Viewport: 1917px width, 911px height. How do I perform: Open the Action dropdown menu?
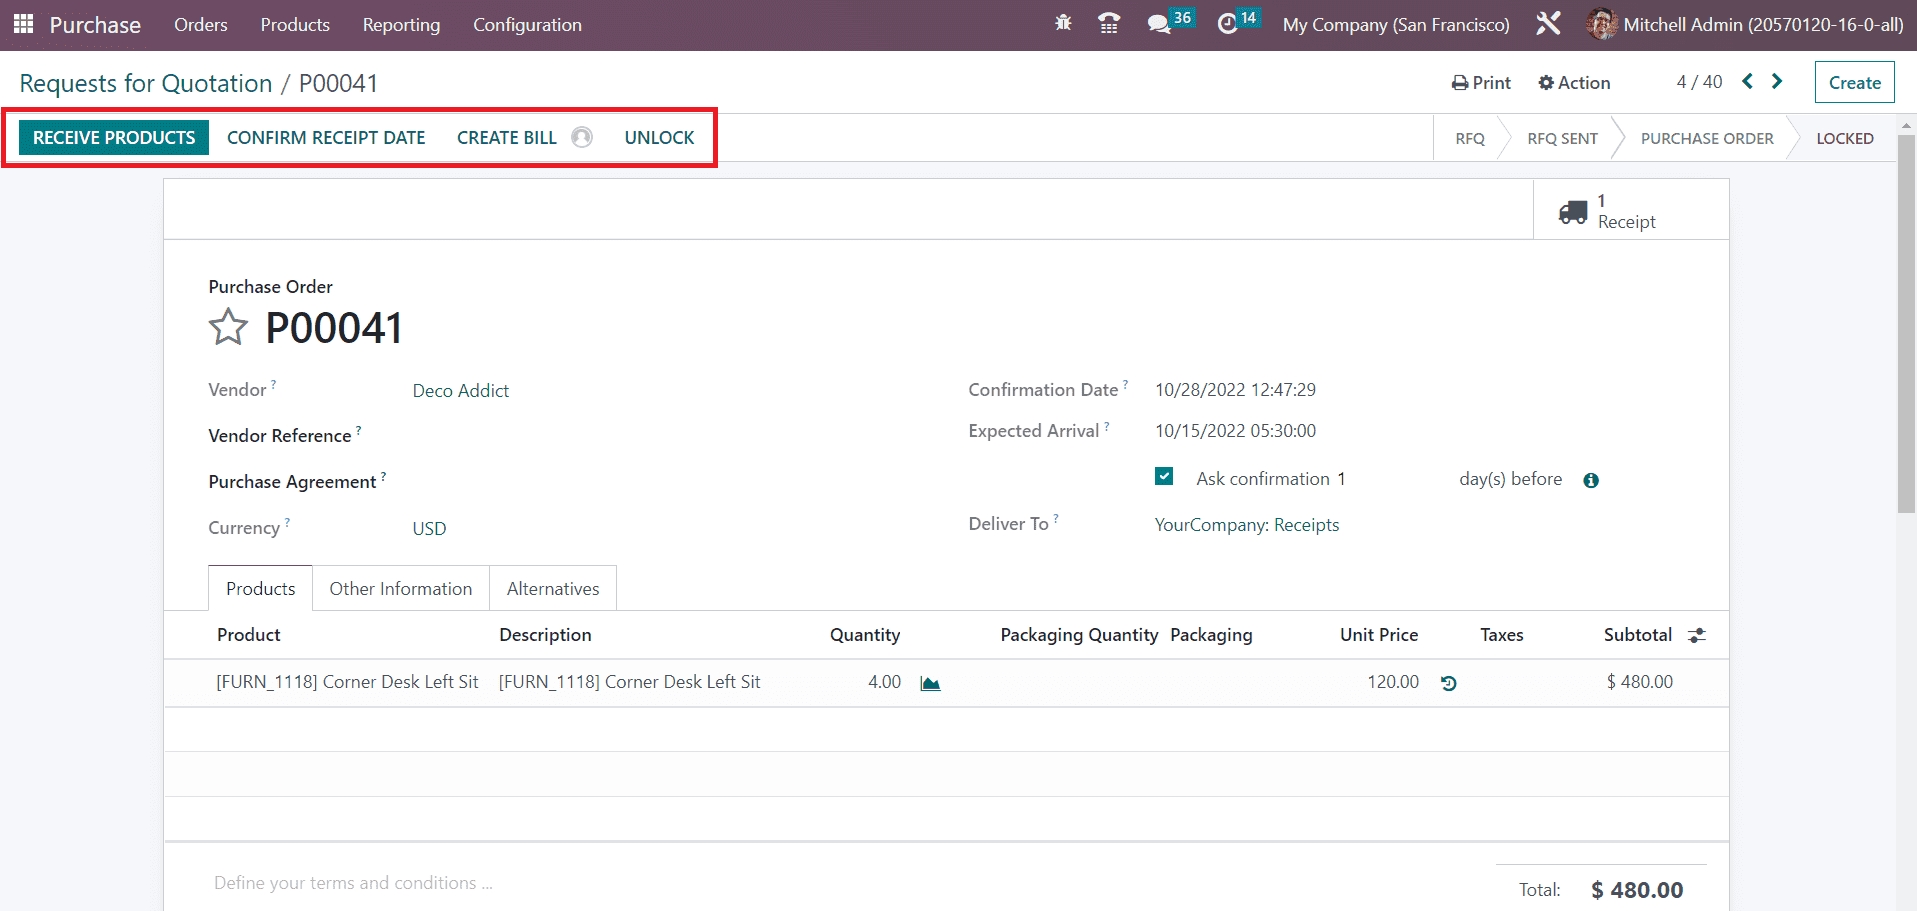pos(1574,83)
